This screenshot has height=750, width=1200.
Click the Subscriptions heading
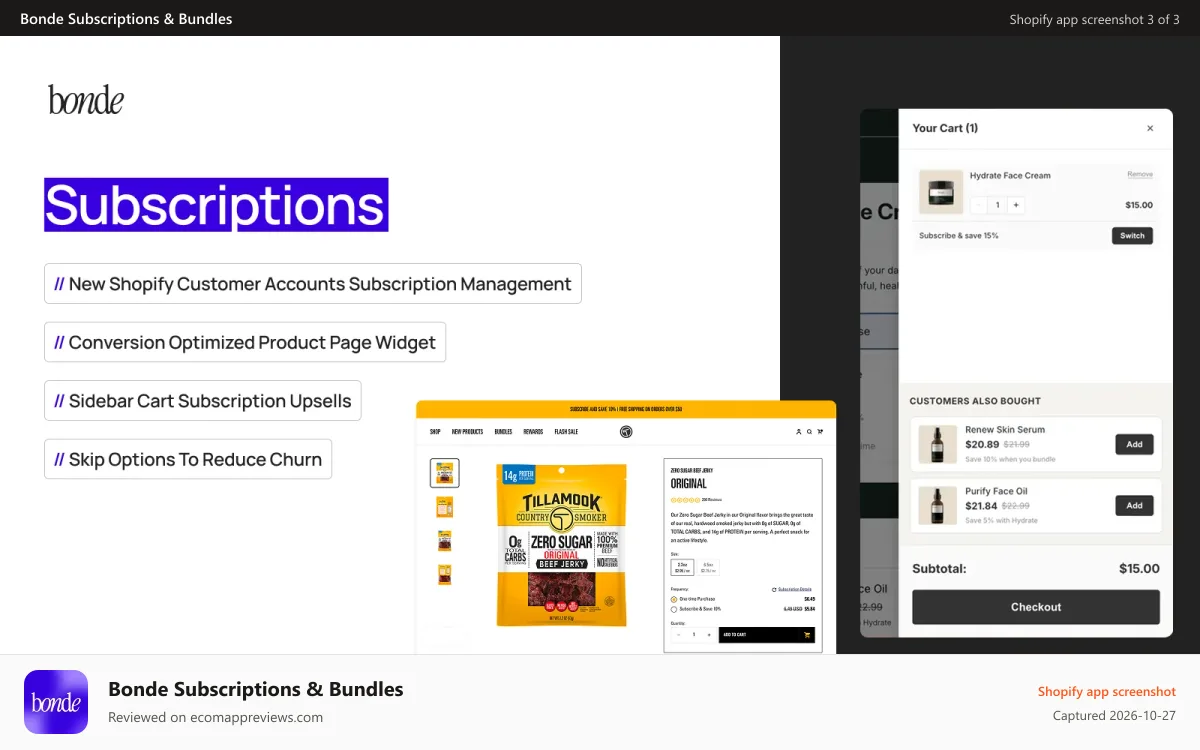tap(216, 205)
